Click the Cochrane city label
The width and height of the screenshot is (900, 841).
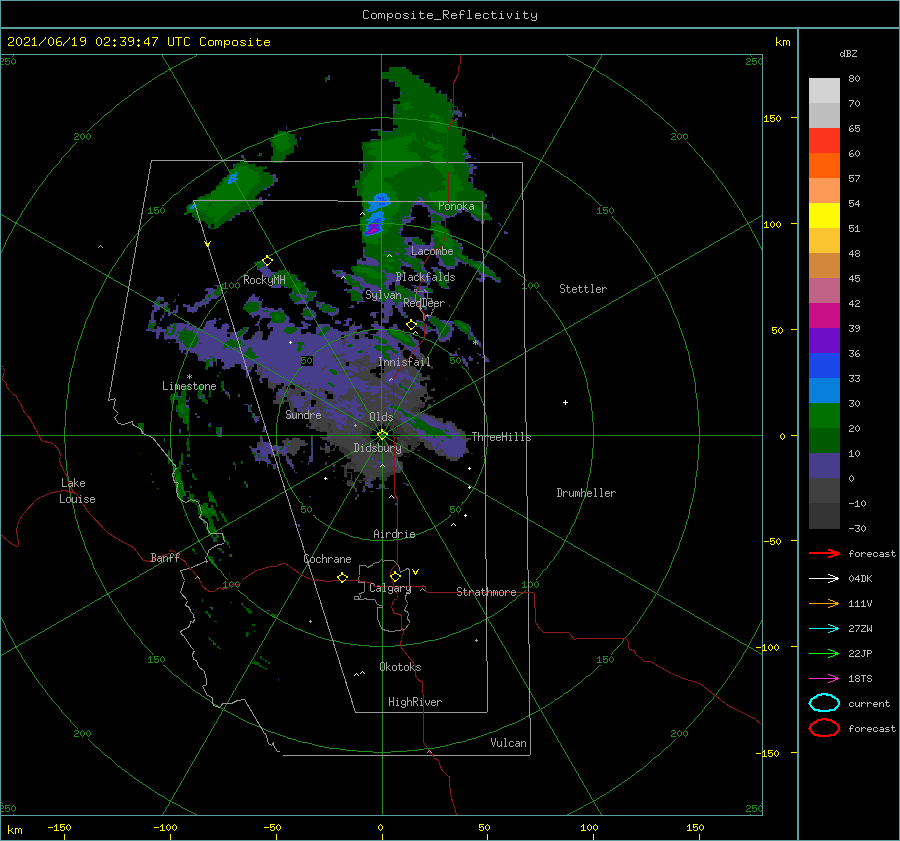(327, 559)
